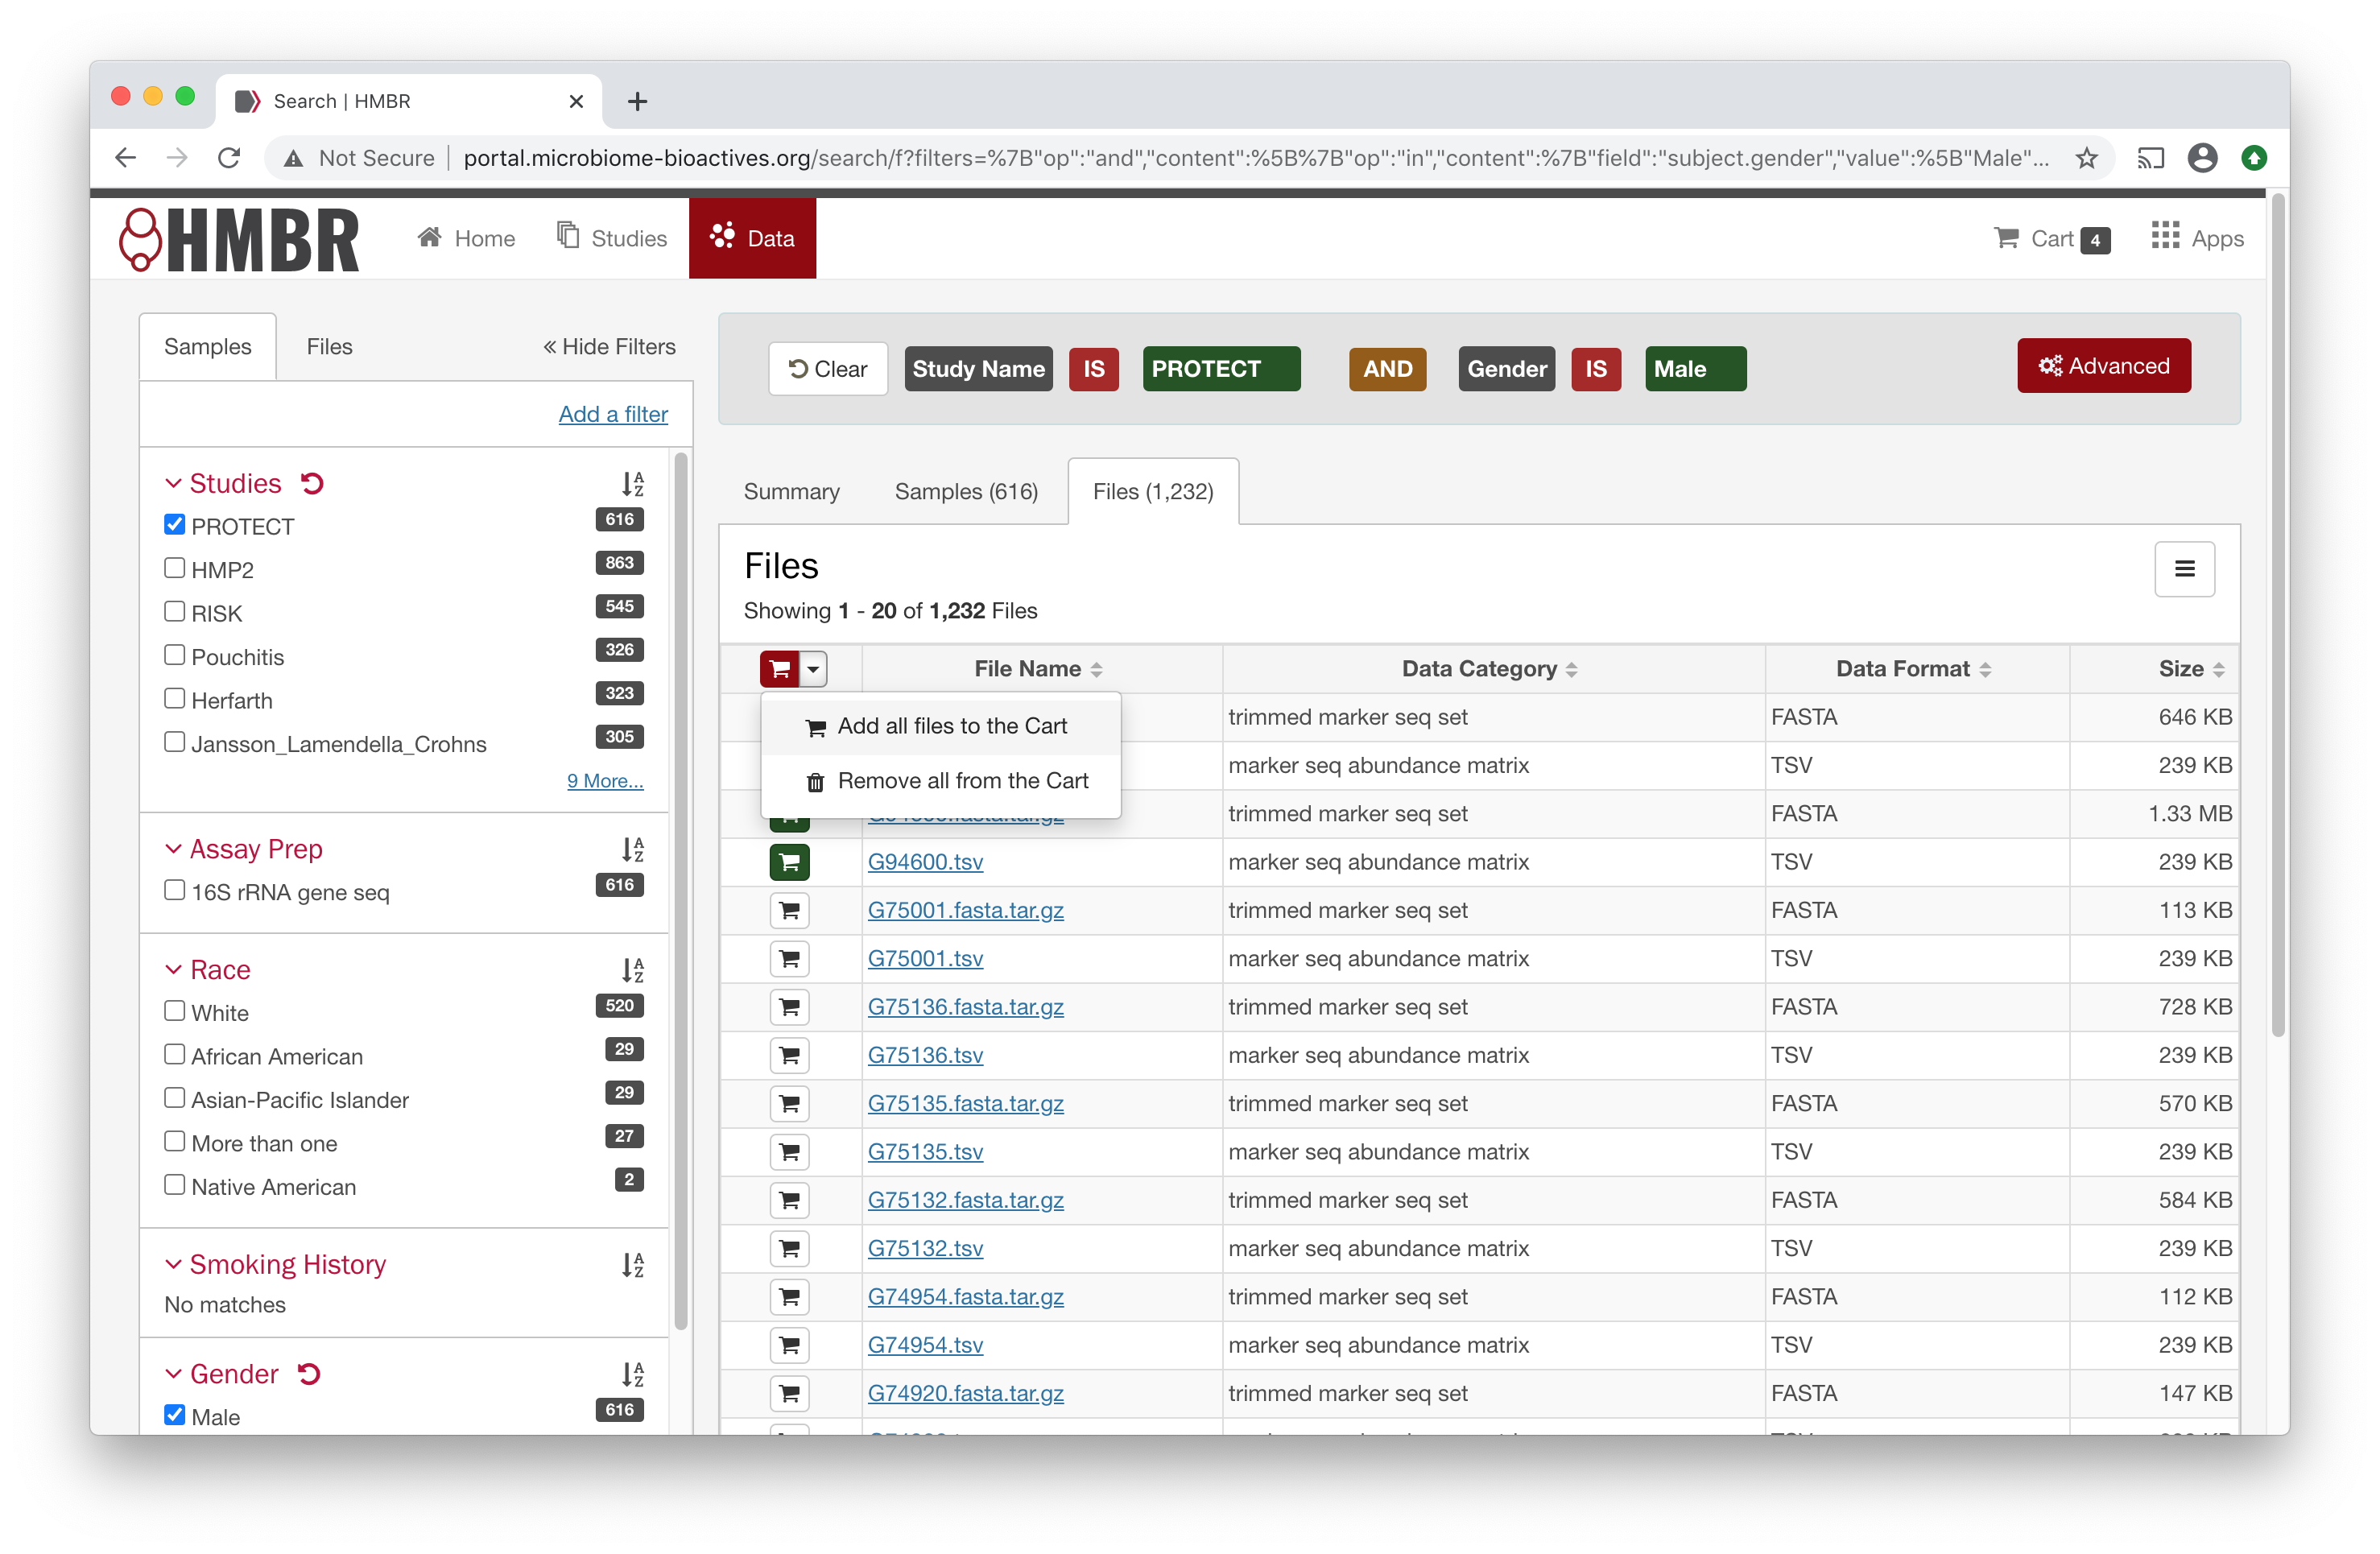Enable the HMP2 study checkbox
This screenshot has width=2380, height=1554.
175,567
